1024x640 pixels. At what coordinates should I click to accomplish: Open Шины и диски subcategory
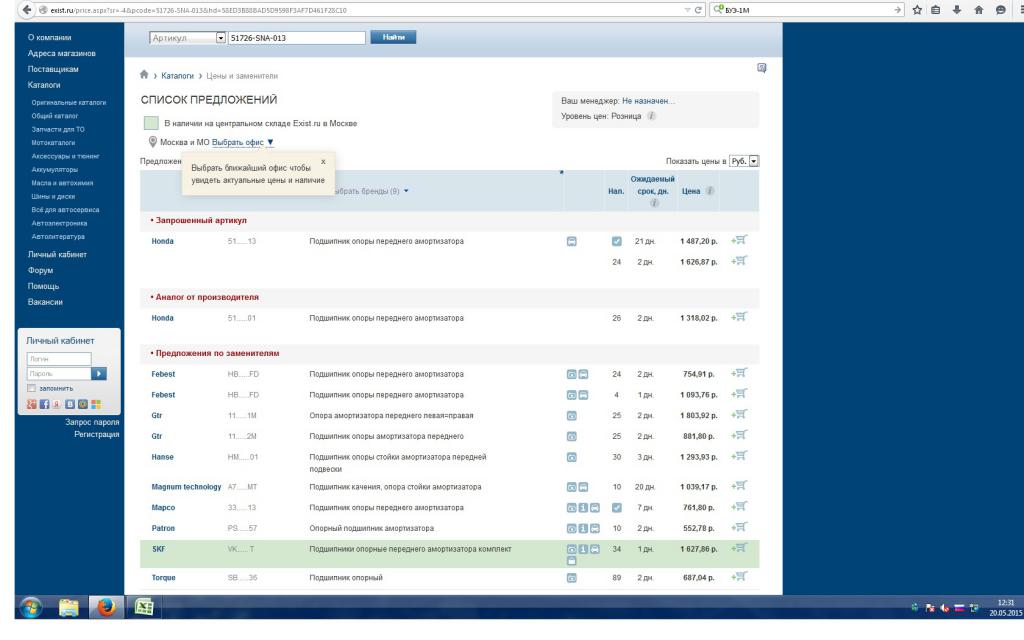pyautogui.click(x=53, y=196)
